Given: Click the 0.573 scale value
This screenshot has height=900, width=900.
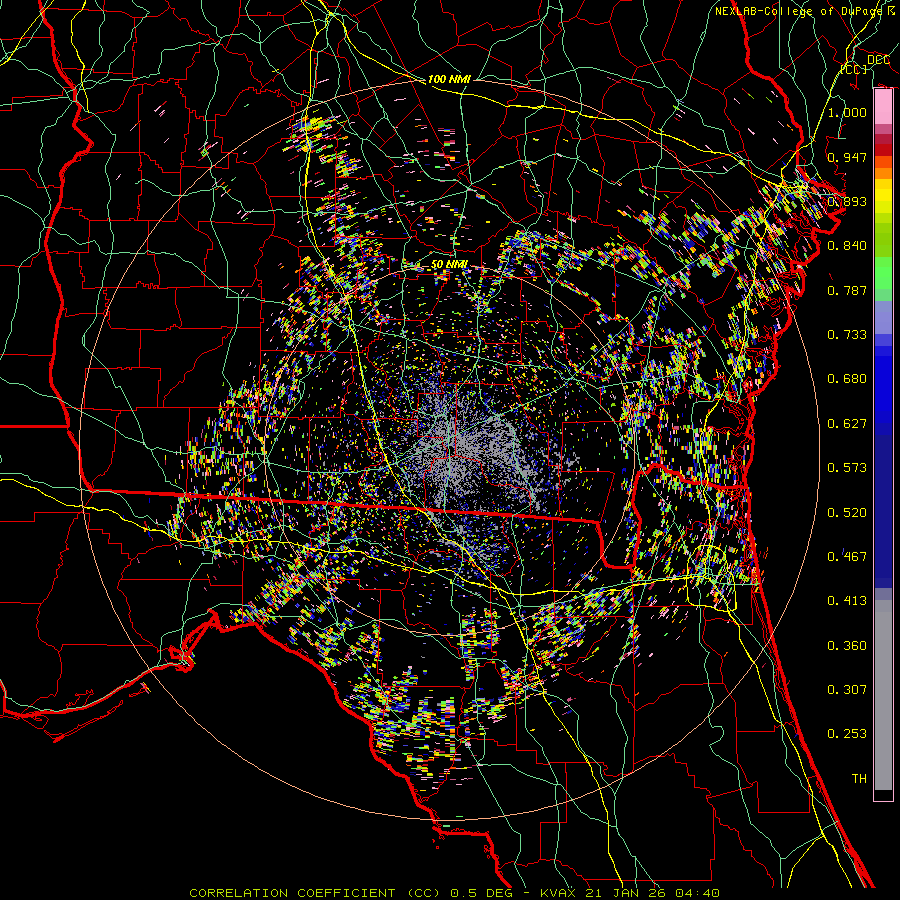Looking at the screenshot, I should [x=847, y=468].
